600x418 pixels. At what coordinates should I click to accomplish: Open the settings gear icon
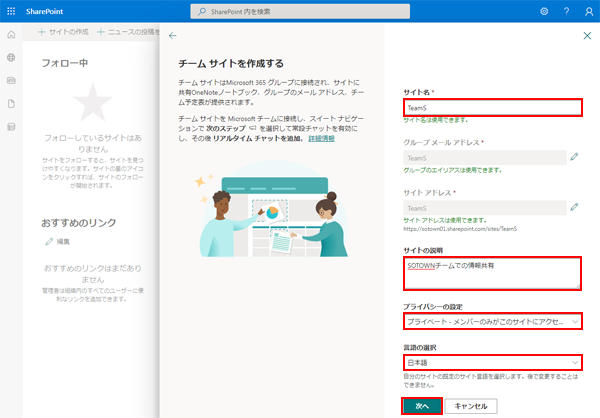click(x=544, y=11)
